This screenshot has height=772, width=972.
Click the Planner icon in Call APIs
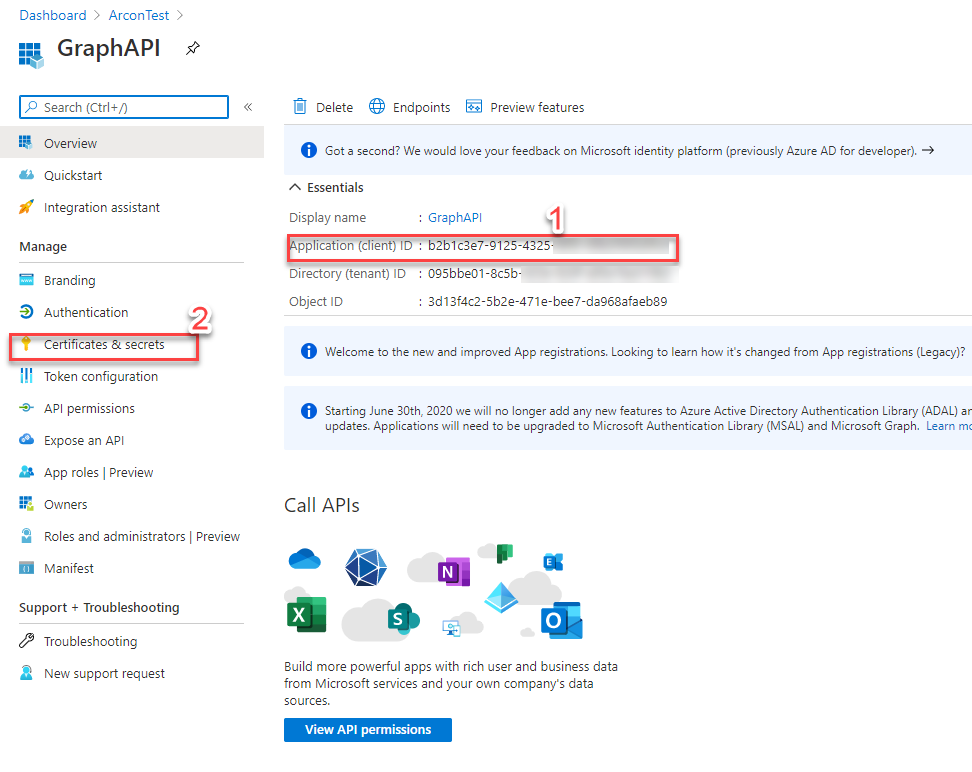(505, 552)
